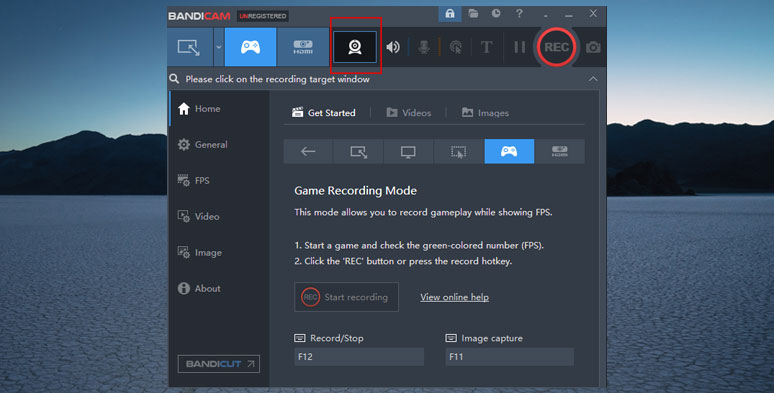The width and height of the screenshot is (774, 393).
Task: Click the lock icon in the title bar
Action: click(450, 14)
